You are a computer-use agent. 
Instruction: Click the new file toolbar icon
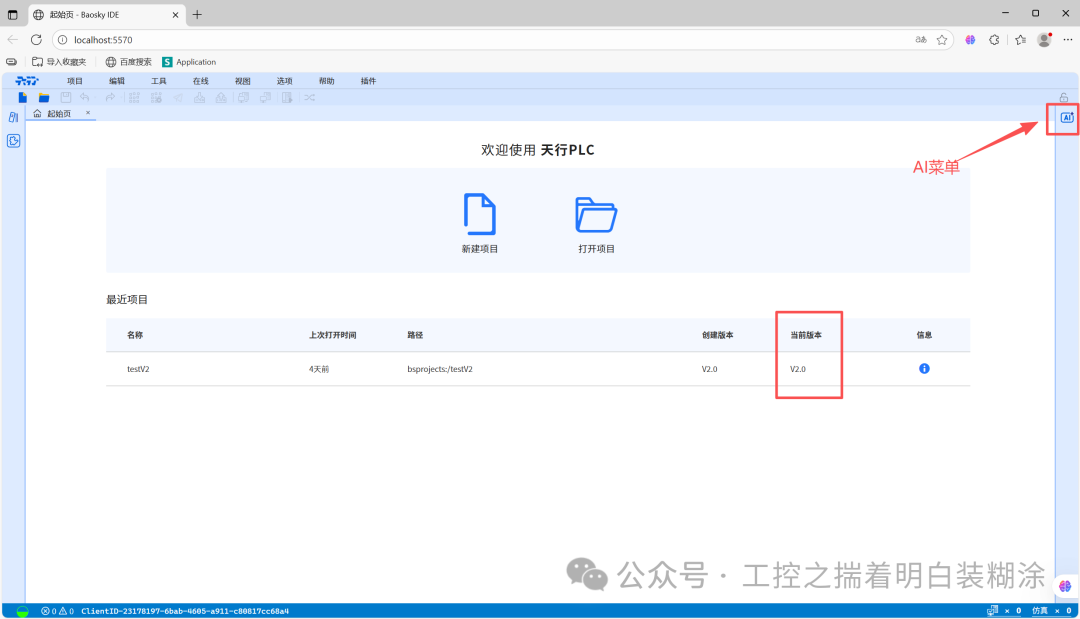(23, 98)
